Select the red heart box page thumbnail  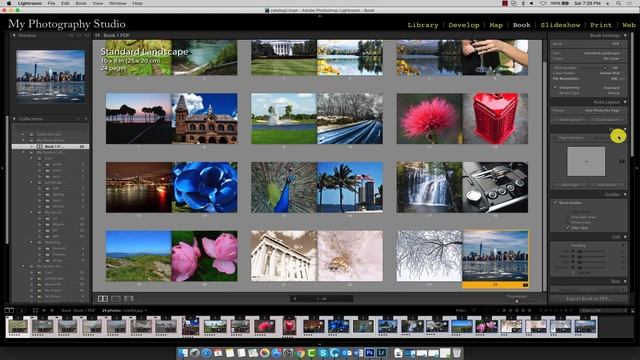(495, 118)
